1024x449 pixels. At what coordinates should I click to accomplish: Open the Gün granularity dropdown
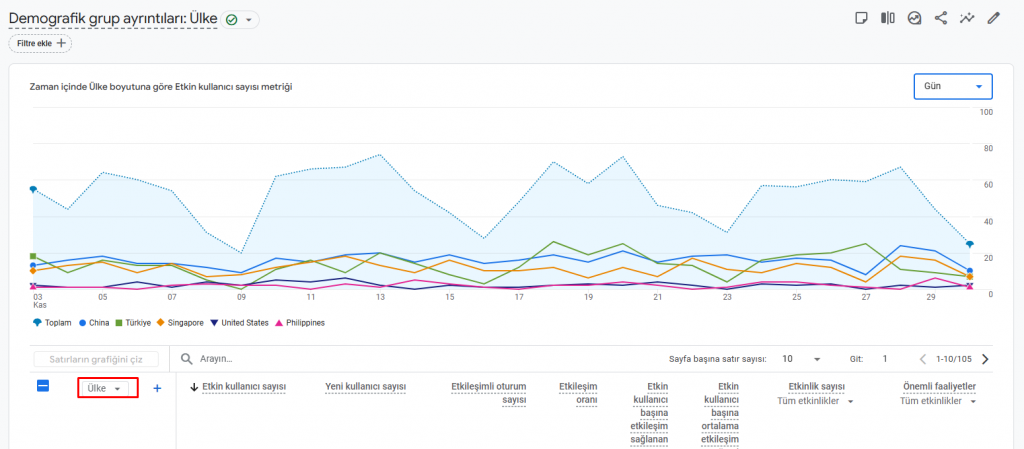click(953, 86)
